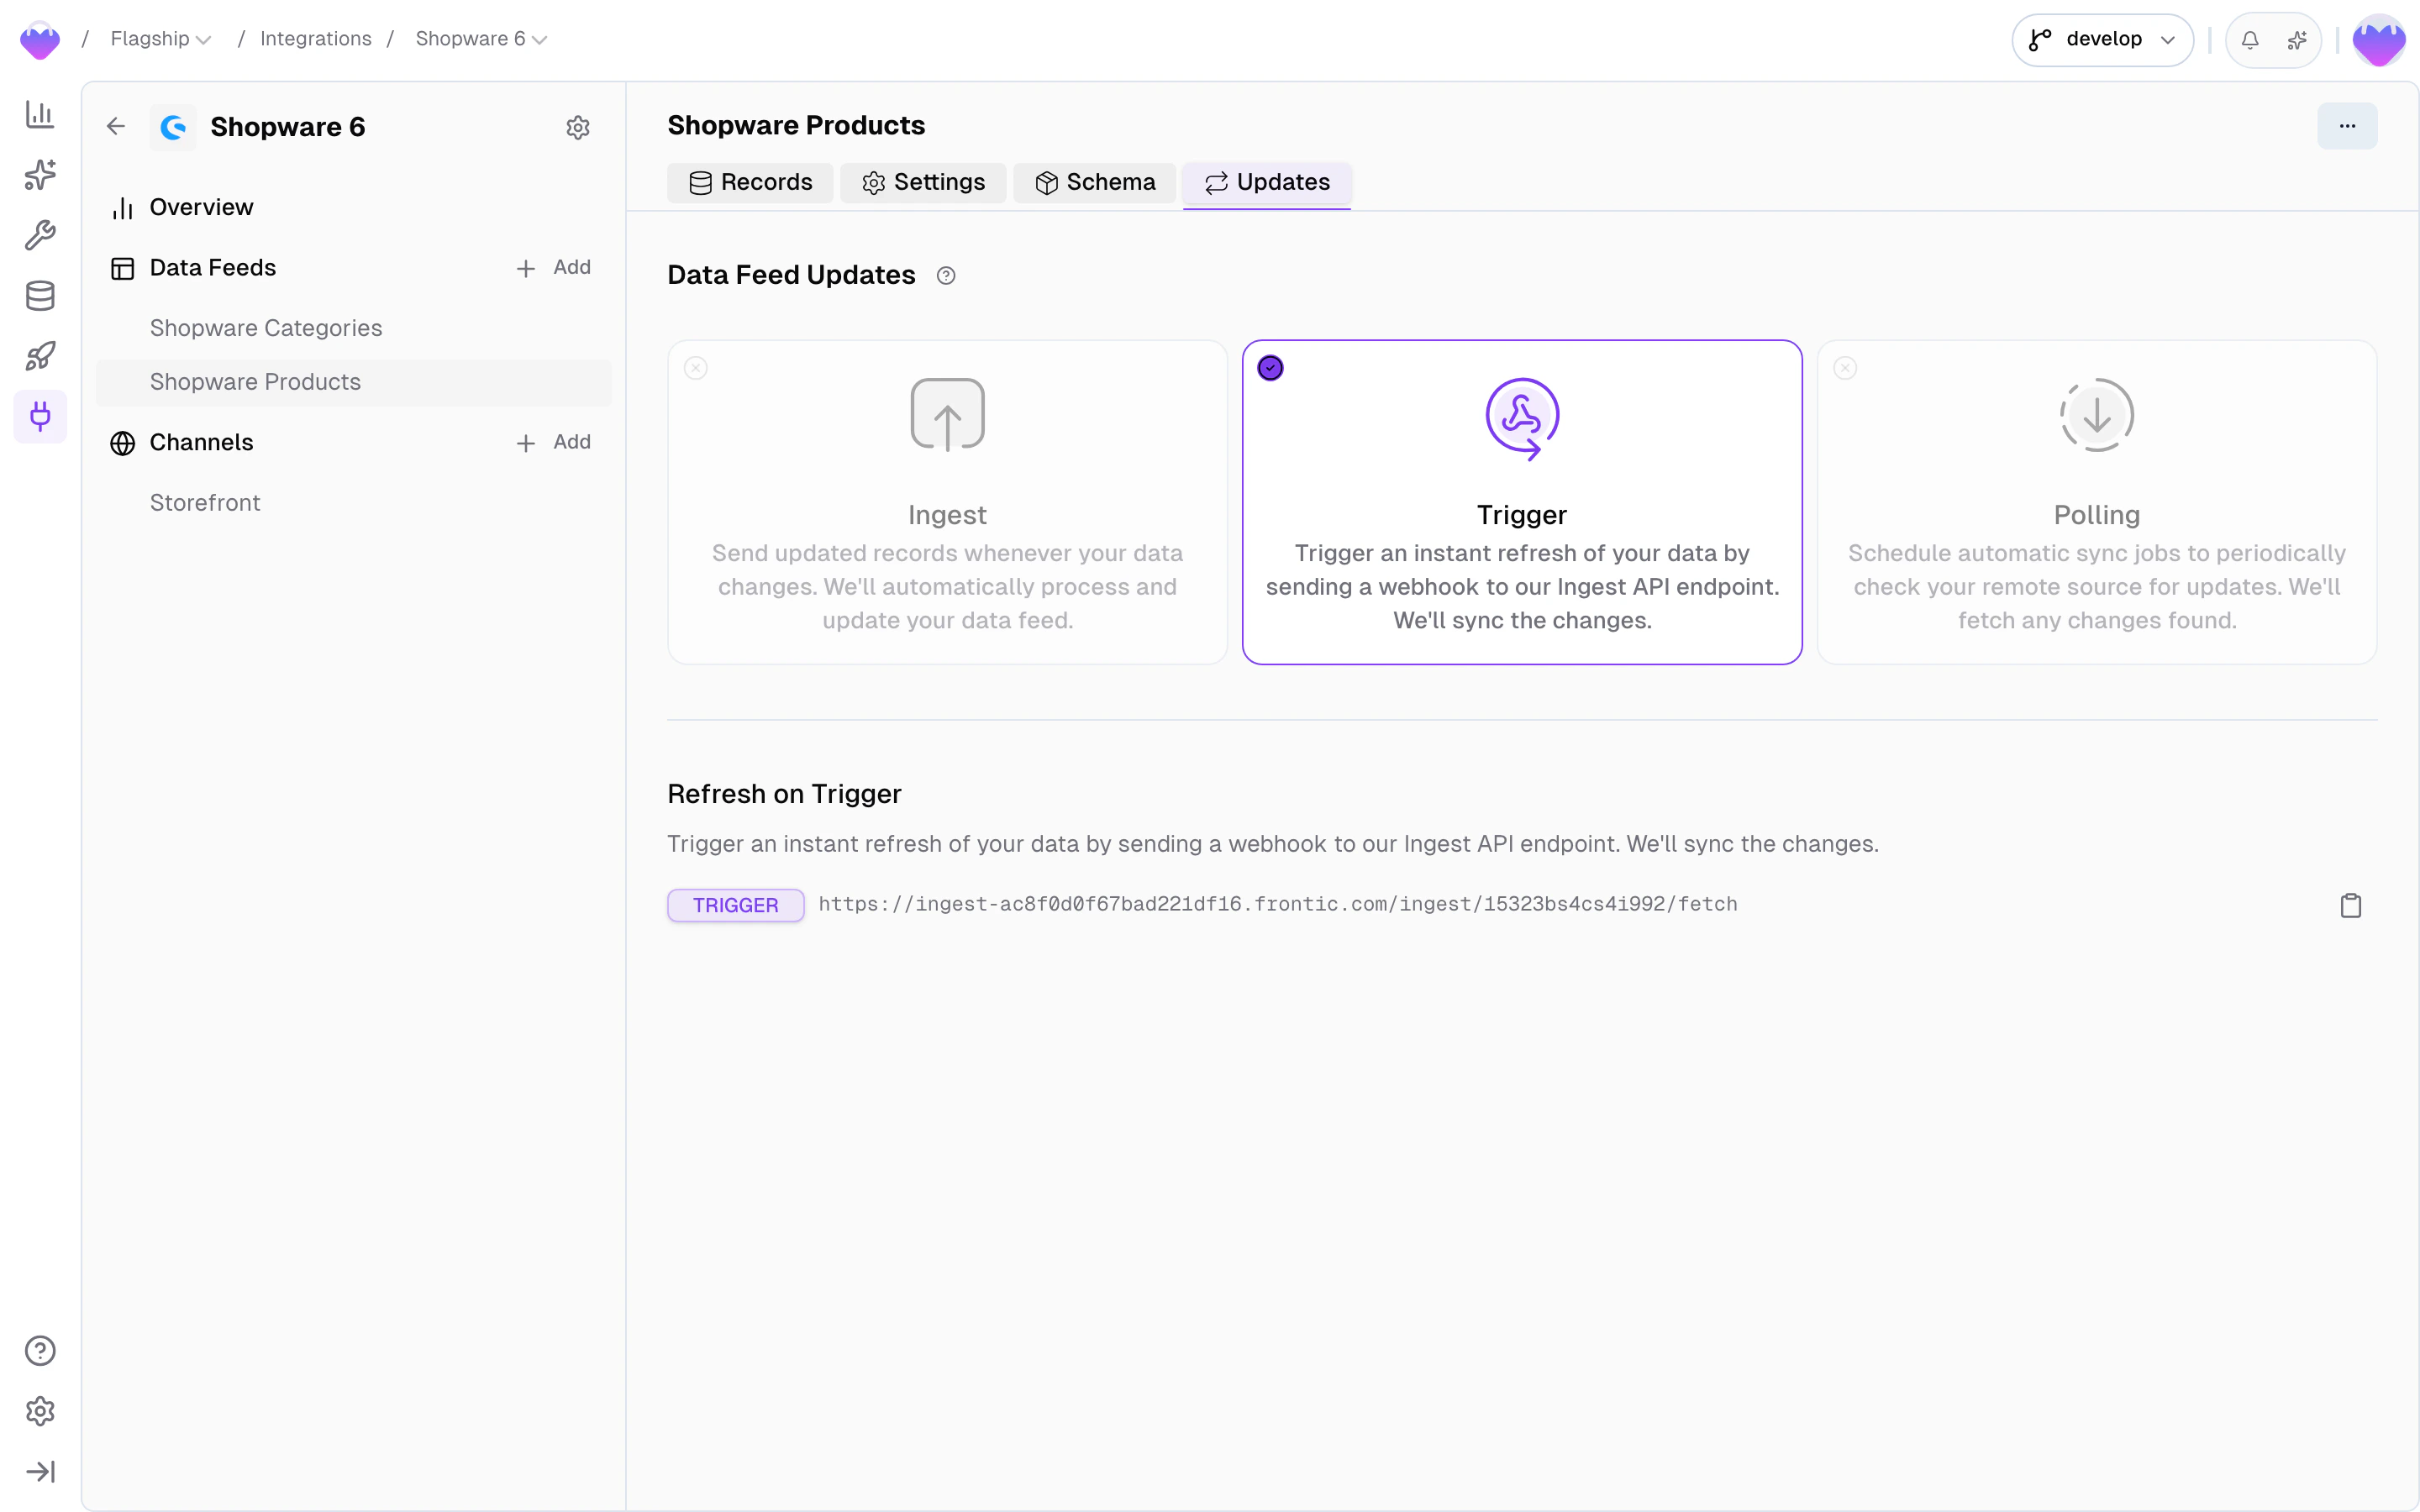Switch to the Schema tab
The width and height of the screenshot is (2420, 1512).
(1095, 183)
